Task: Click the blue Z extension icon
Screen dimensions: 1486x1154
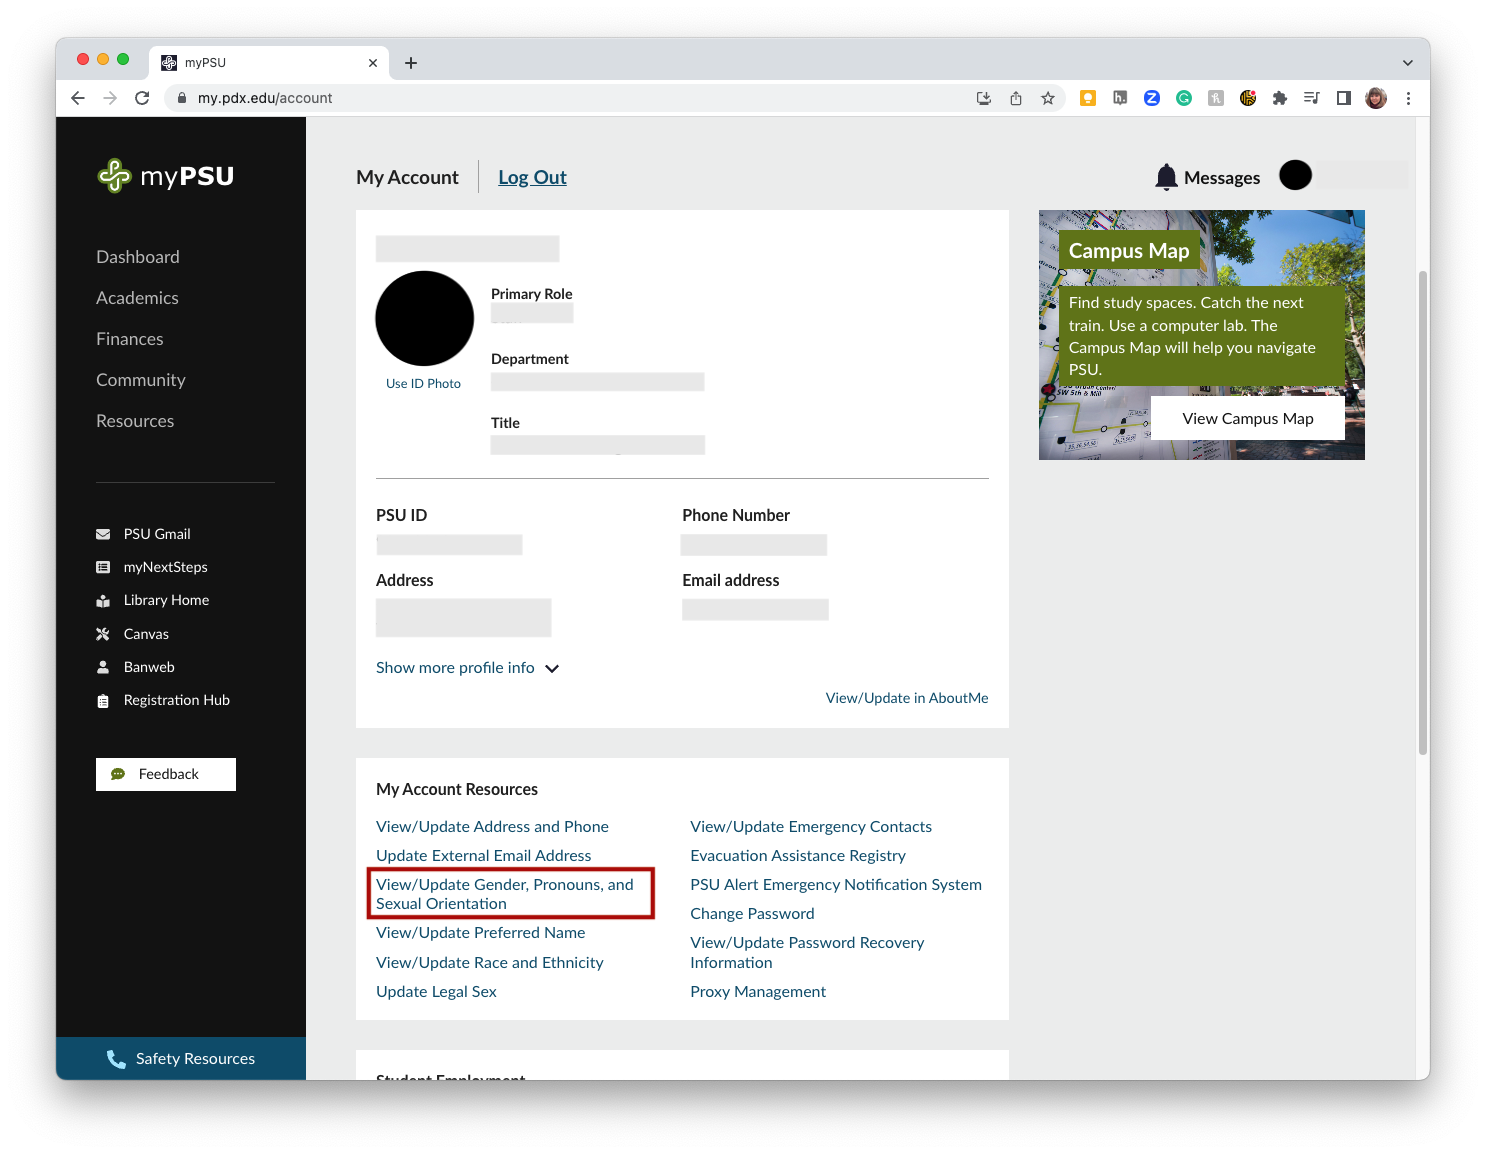Action: click(1152, 98)
